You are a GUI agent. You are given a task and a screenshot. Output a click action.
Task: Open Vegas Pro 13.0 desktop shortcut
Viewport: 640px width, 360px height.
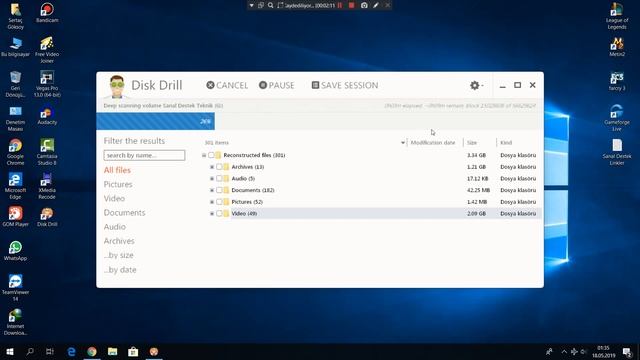point(47,84)
